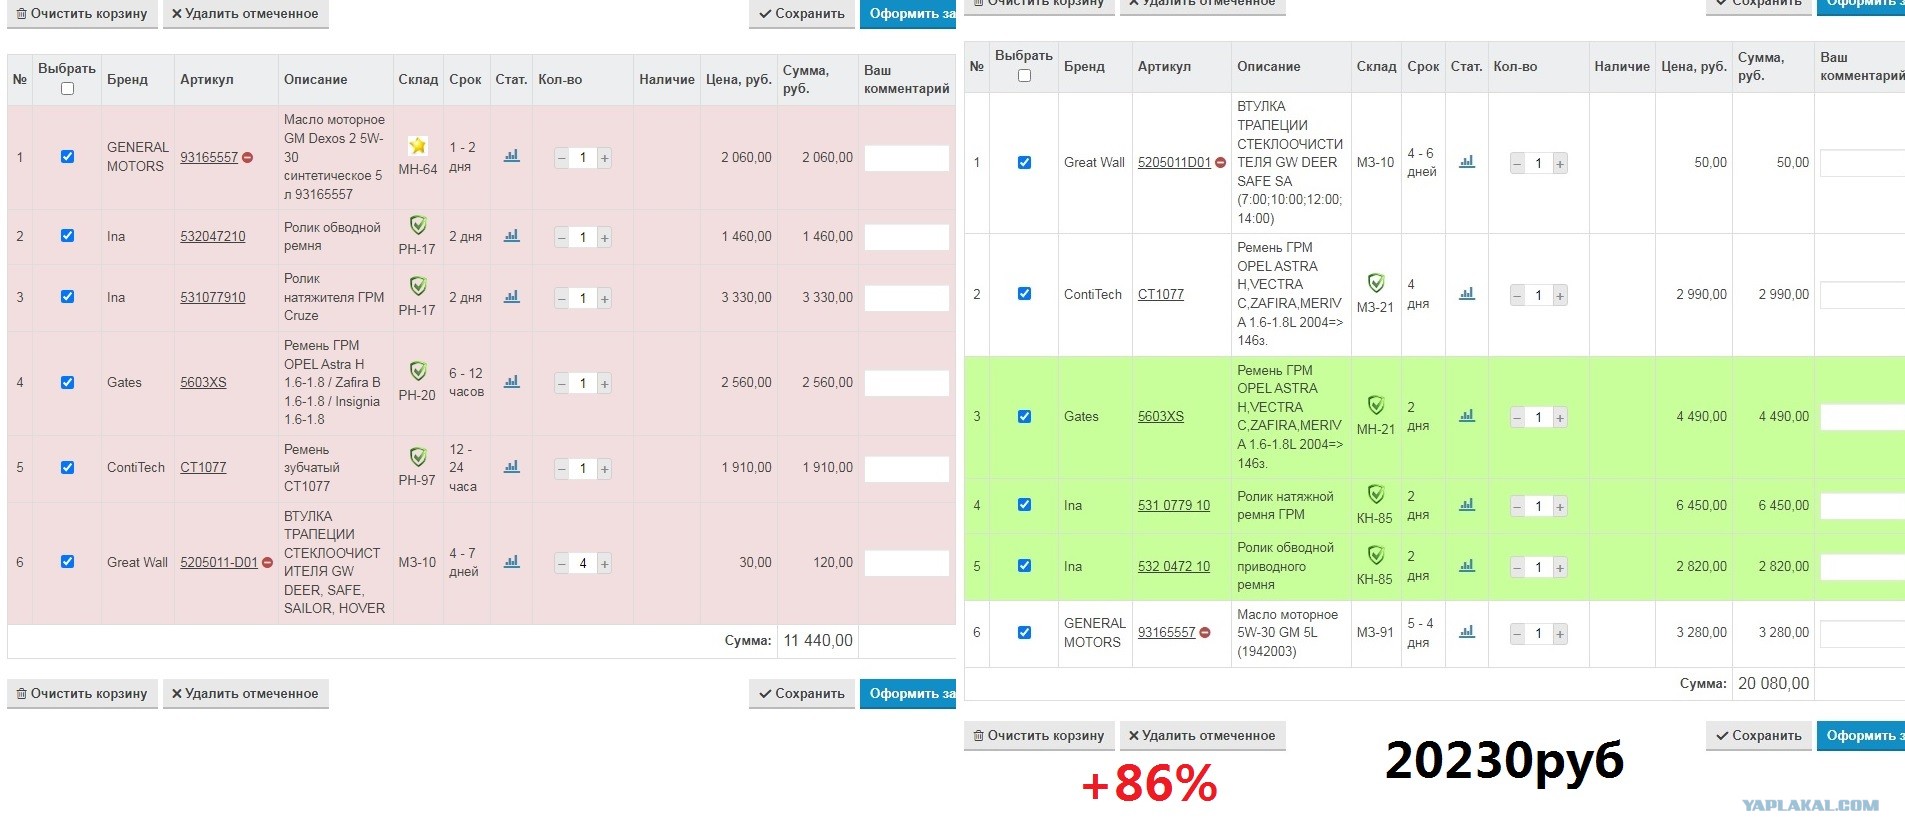Uncheck GENERAL MOTORS row in right cart
Screen dimensions: 1905x835
pos(1024,632)
